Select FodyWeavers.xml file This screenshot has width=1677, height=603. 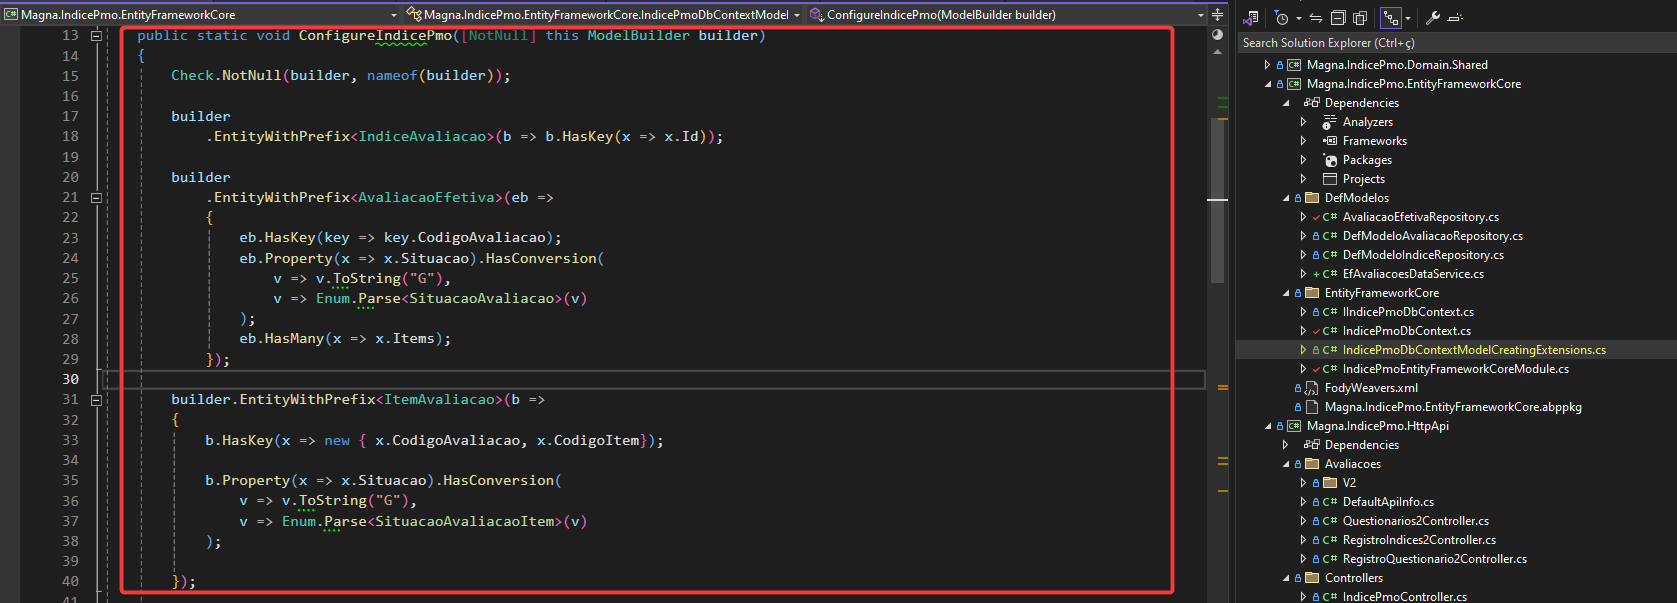pos(1370,388)
